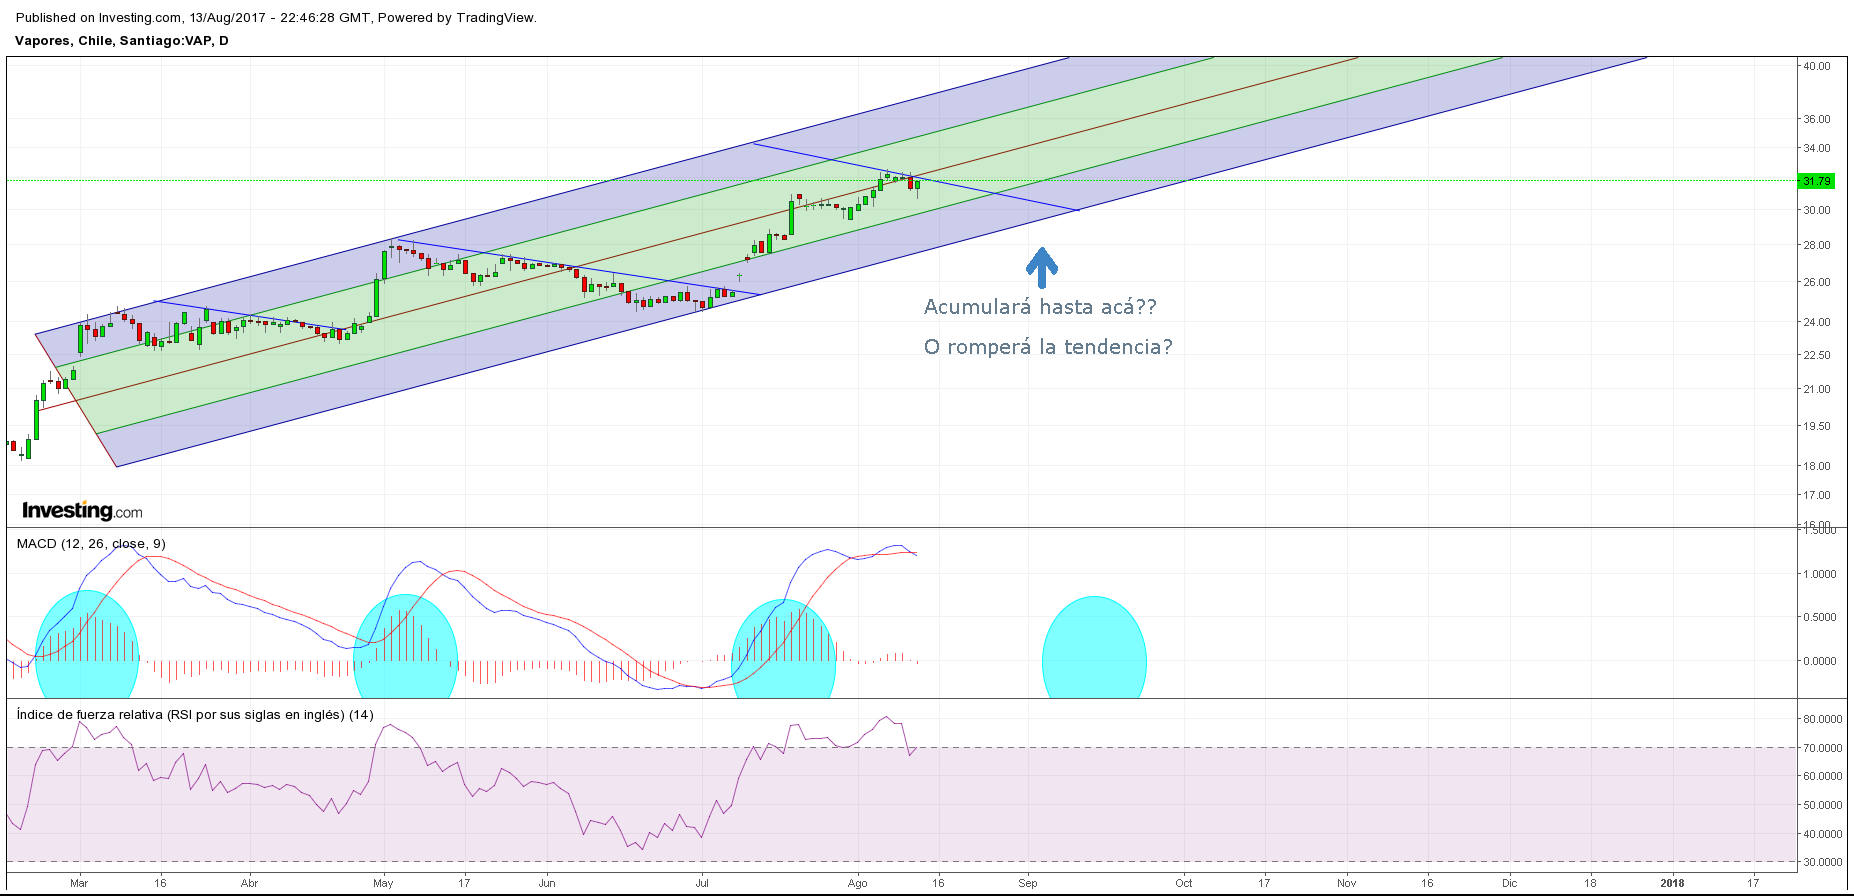Click the 'Jun' date on the time axis
The width and height of the screenshot is (1854, 896).
pos(547,883)
